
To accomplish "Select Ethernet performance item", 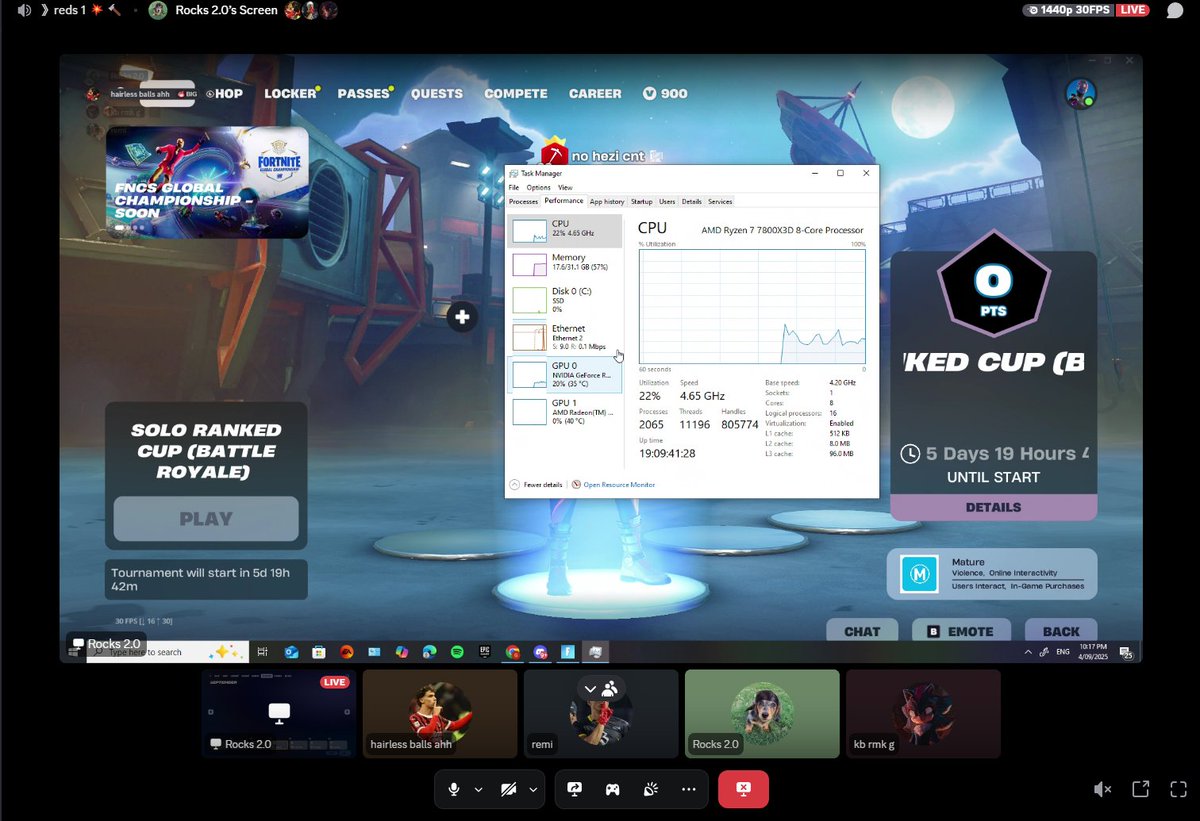I will (565, 336).
